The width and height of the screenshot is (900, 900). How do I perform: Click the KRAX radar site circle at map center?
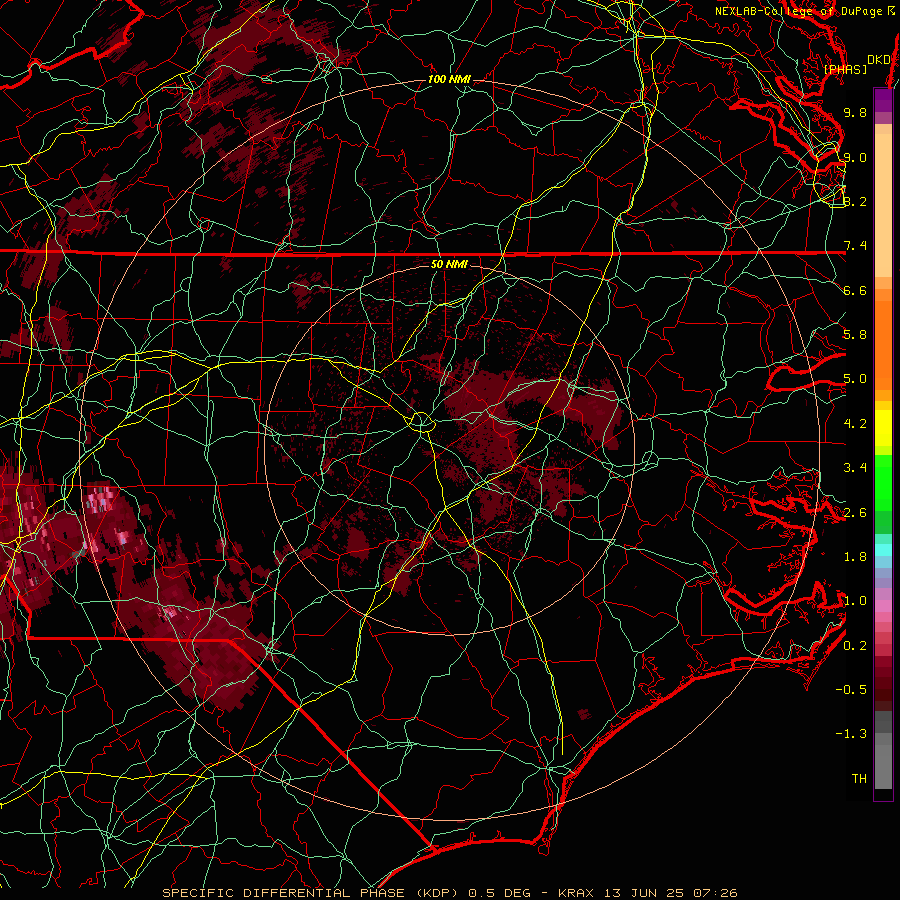pyautogui.click(x=421, y=422)
